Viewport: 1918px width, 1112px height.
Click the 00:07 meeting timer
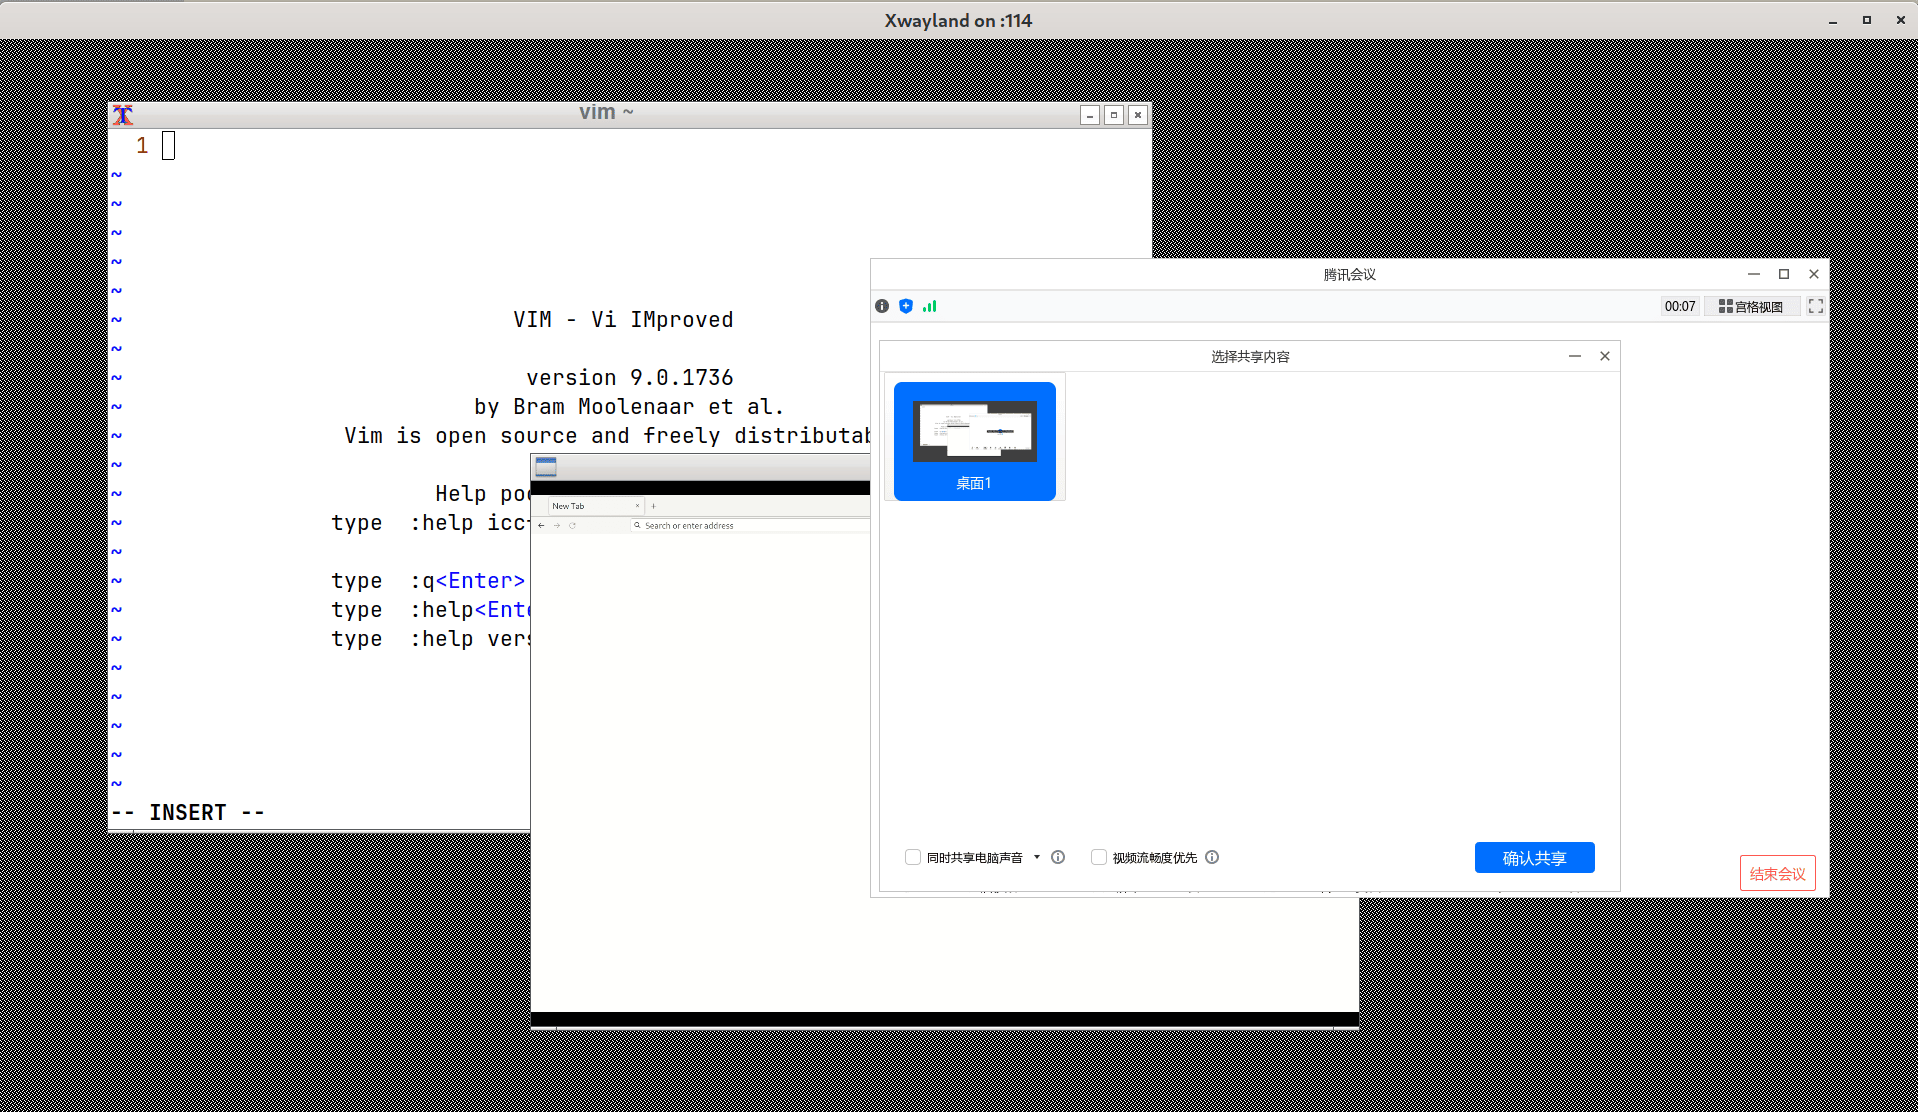[1680, 306]
